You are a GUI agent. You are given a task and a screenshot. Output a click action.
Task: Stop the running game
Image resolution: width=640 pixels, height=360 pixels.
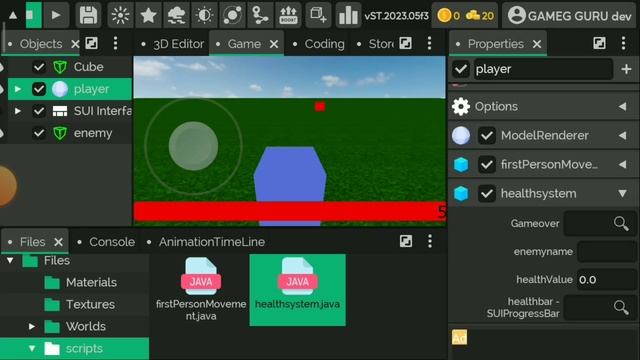[33, 15]
